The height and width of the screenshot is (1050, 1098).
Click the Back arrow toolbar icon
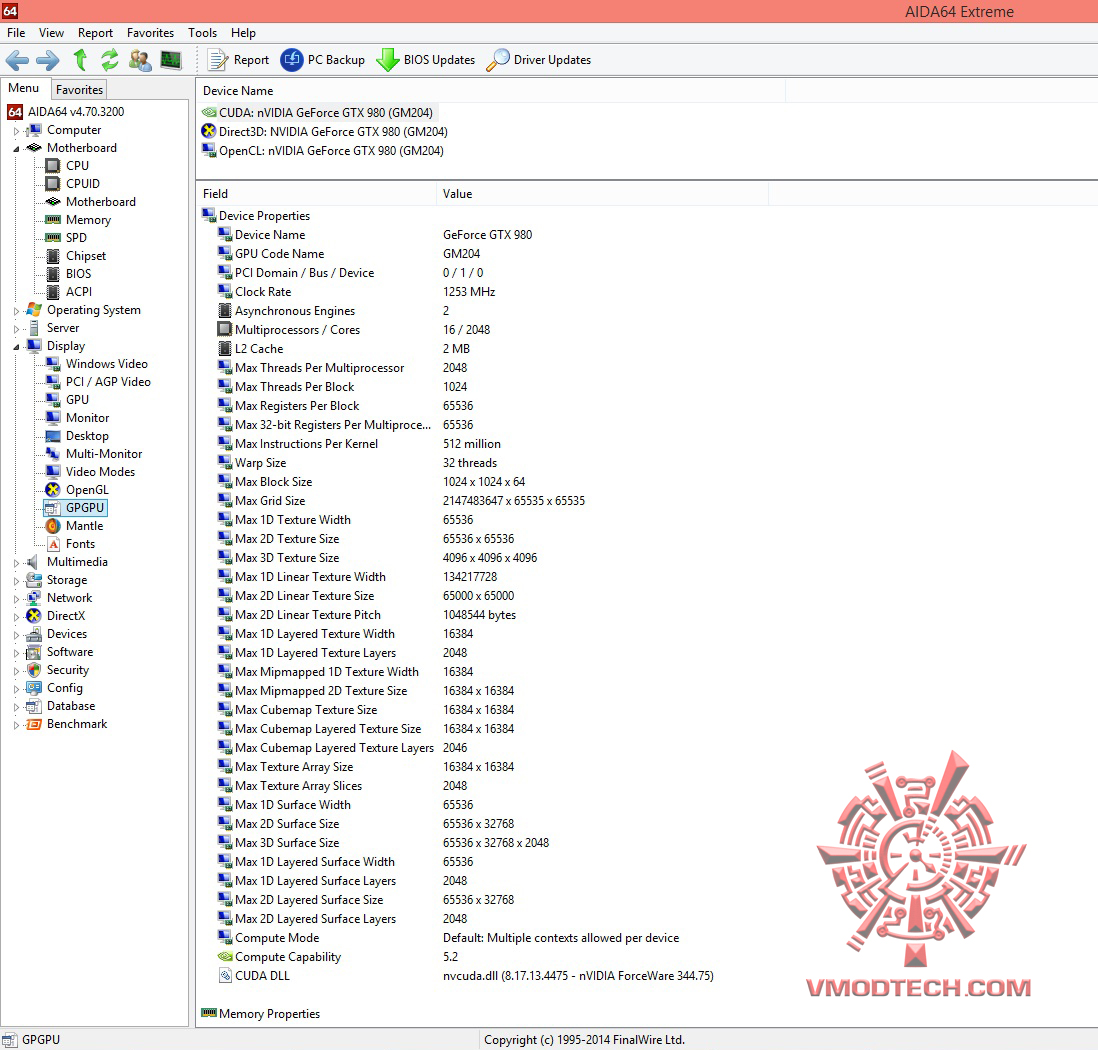[x=18, y=60]
